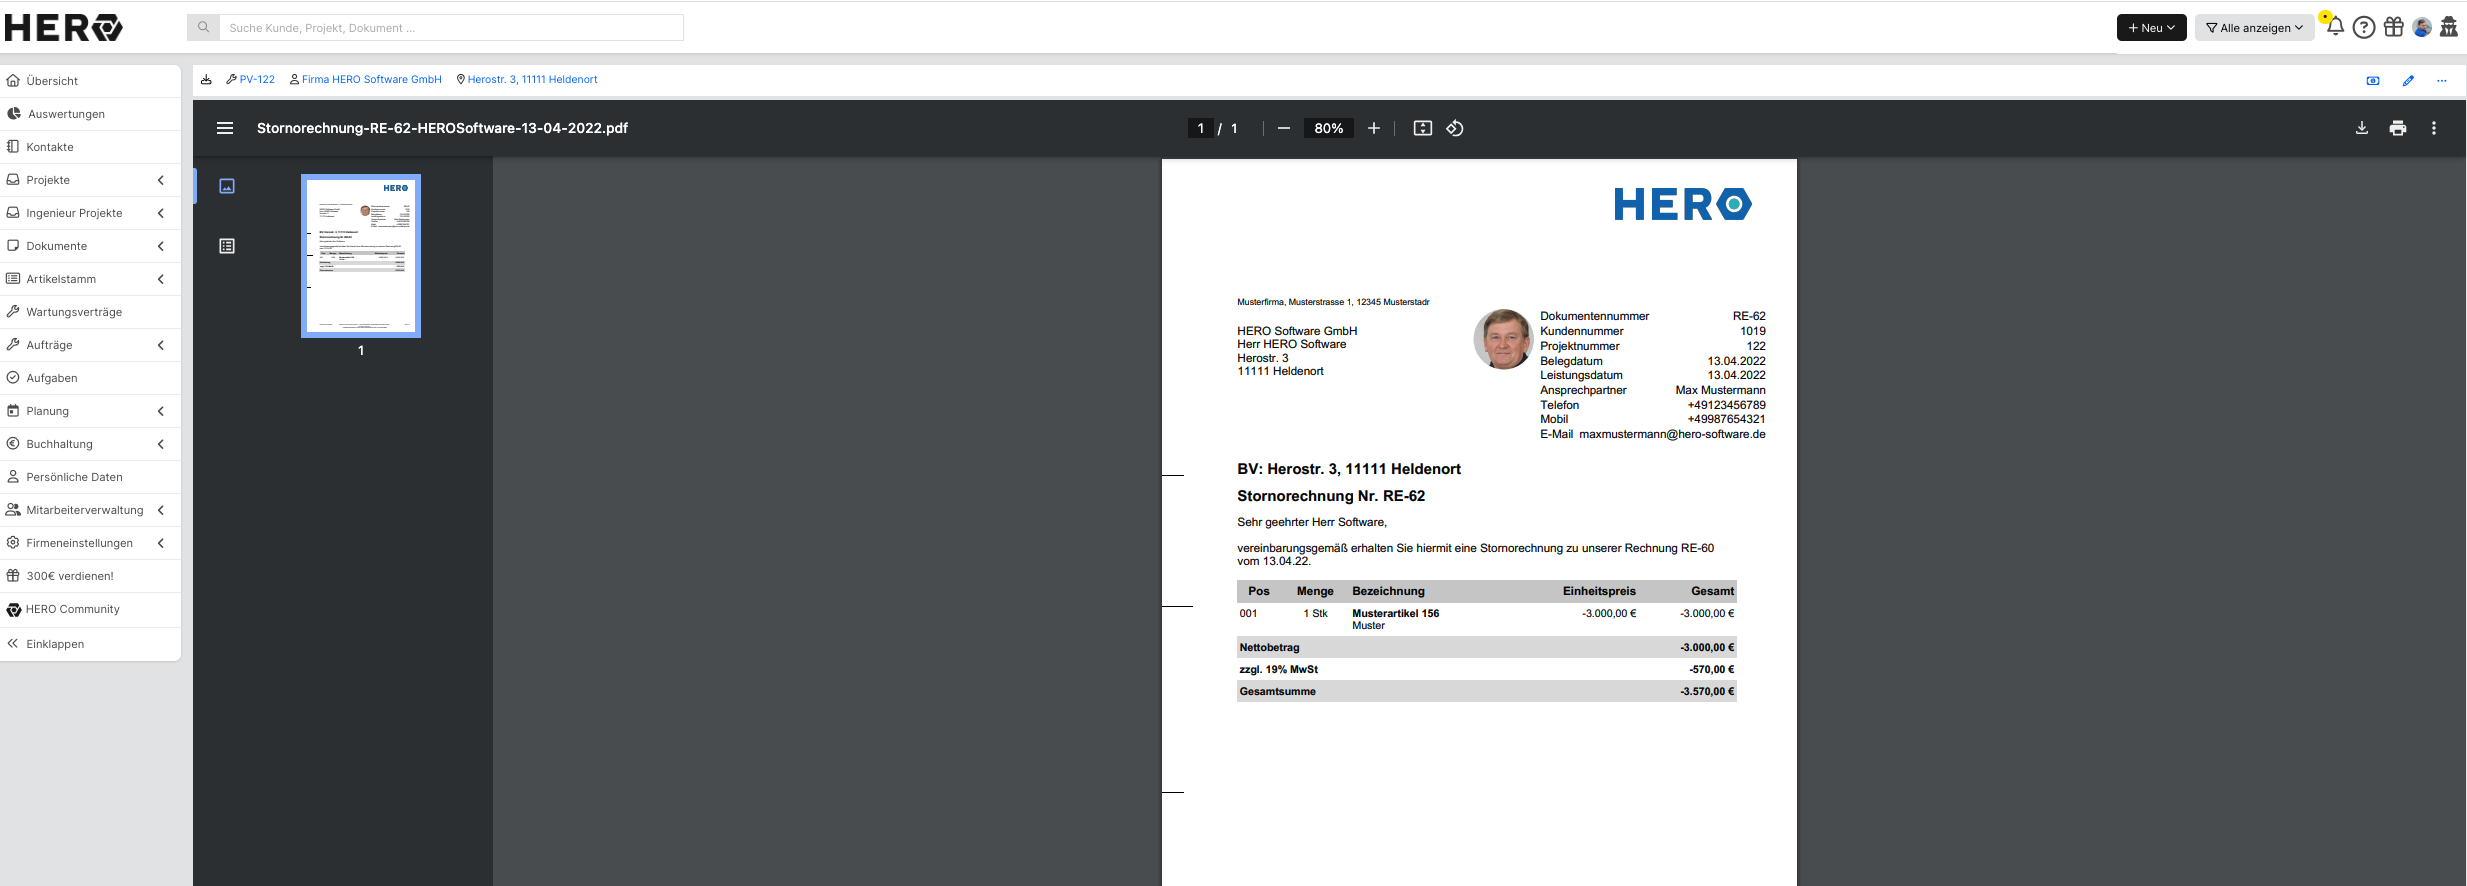Open the '+ Neu' dropdown button
The width and height of the screenshot is (2467, 886).
point(2151,28)
